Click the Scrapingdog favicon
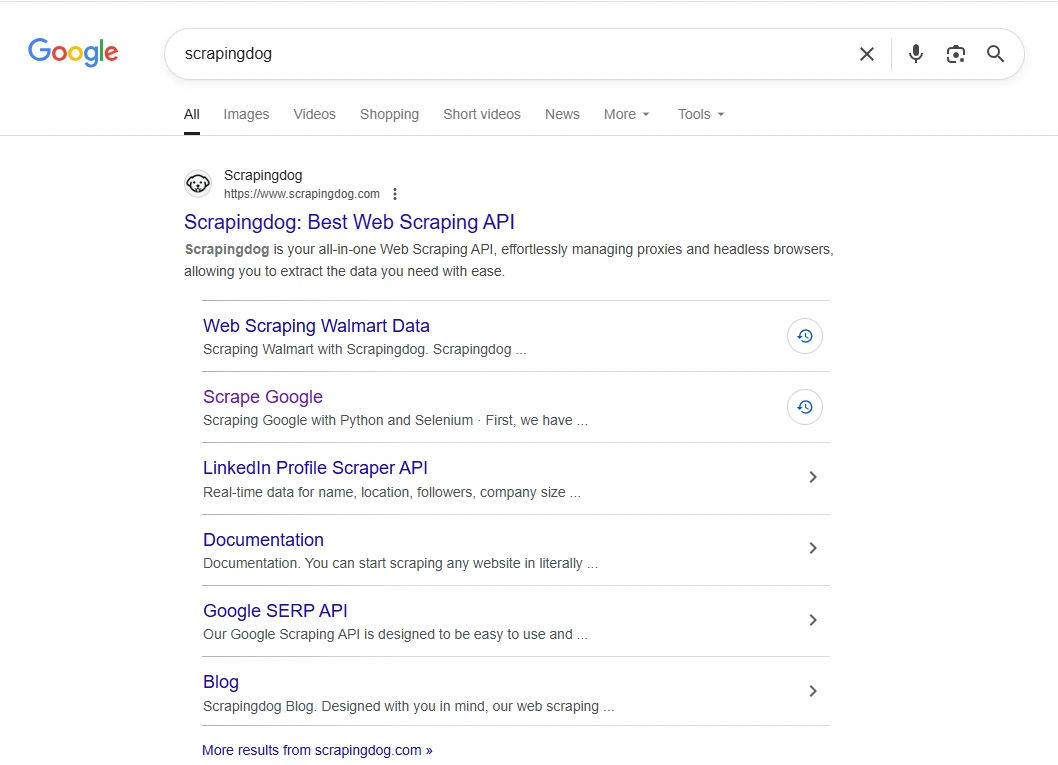Image resolution: width=1058 pixels, height=765 pixels. pos(198,184)
